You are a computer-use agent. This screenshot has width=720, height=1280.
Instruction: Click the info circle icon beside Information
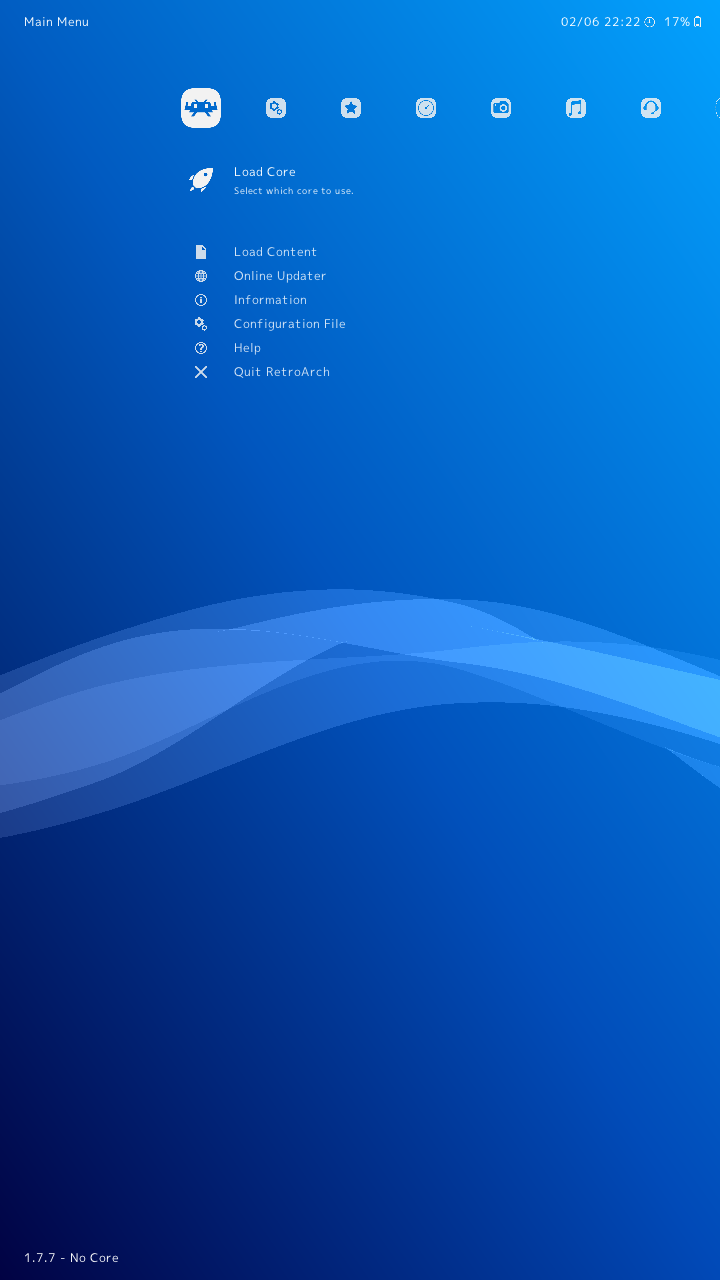click(x=201, y=300)
